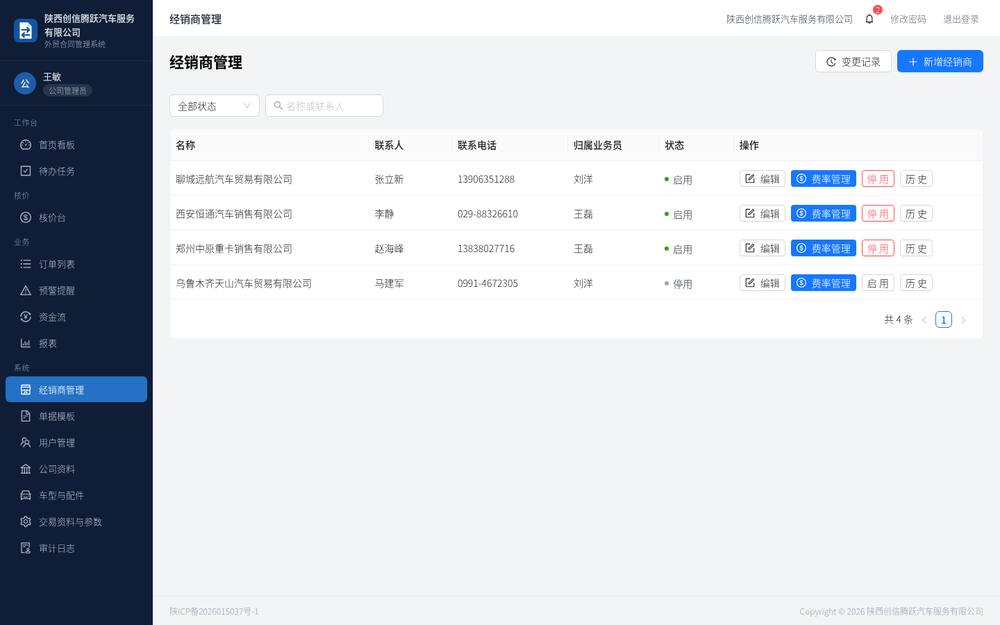Click the 交易资料与参数 gear icon

click(x=26, y=522)
